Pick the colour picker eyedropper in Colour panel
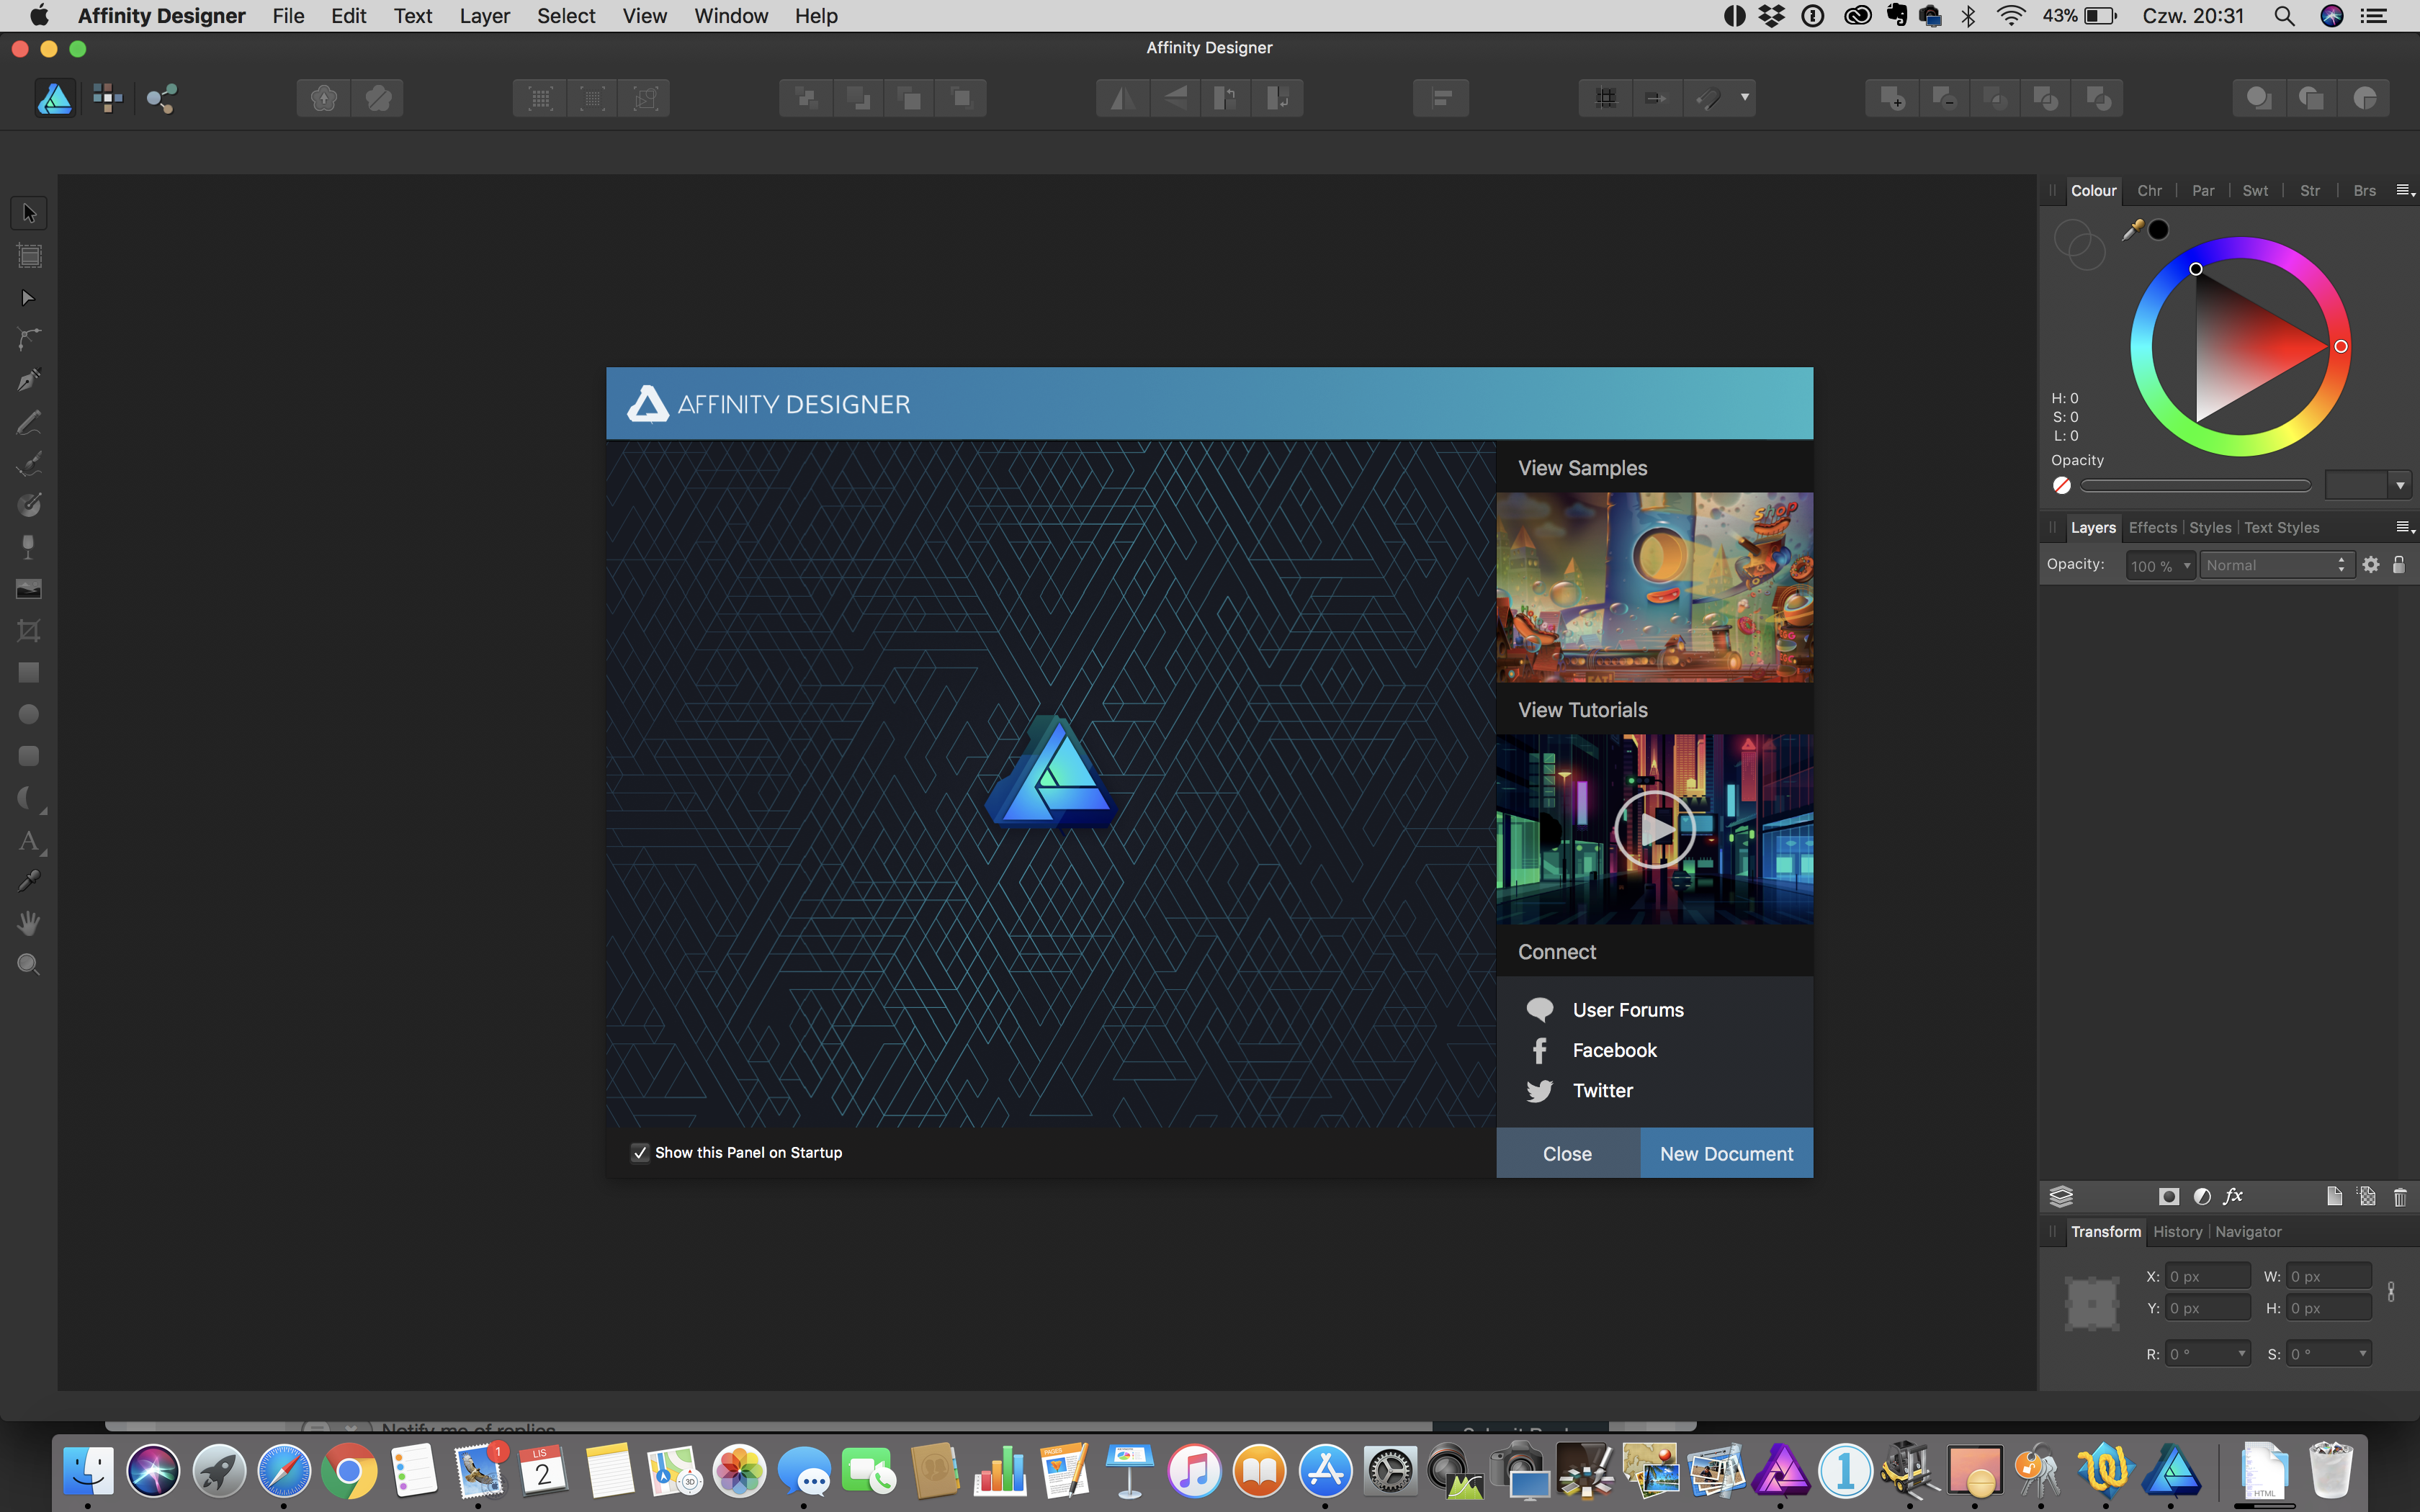The image size is (2420, 1512). [2132, 230]
